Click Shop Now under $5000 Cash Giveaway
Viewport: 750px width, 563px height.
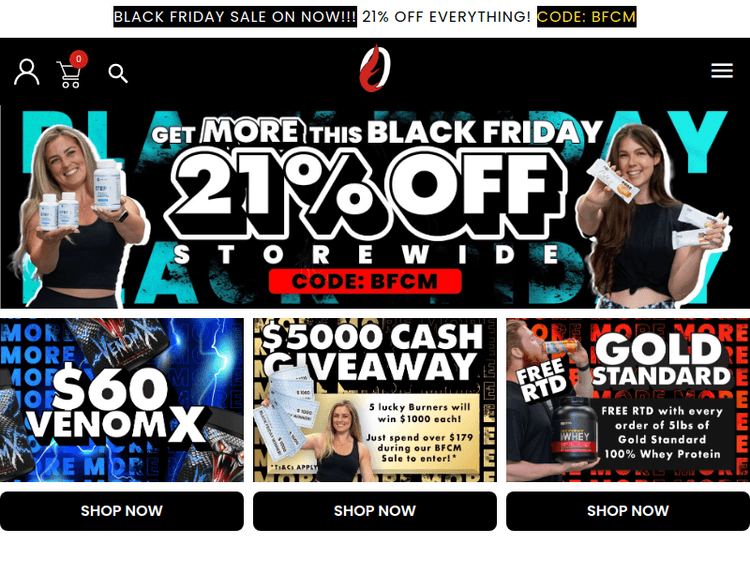375,511
